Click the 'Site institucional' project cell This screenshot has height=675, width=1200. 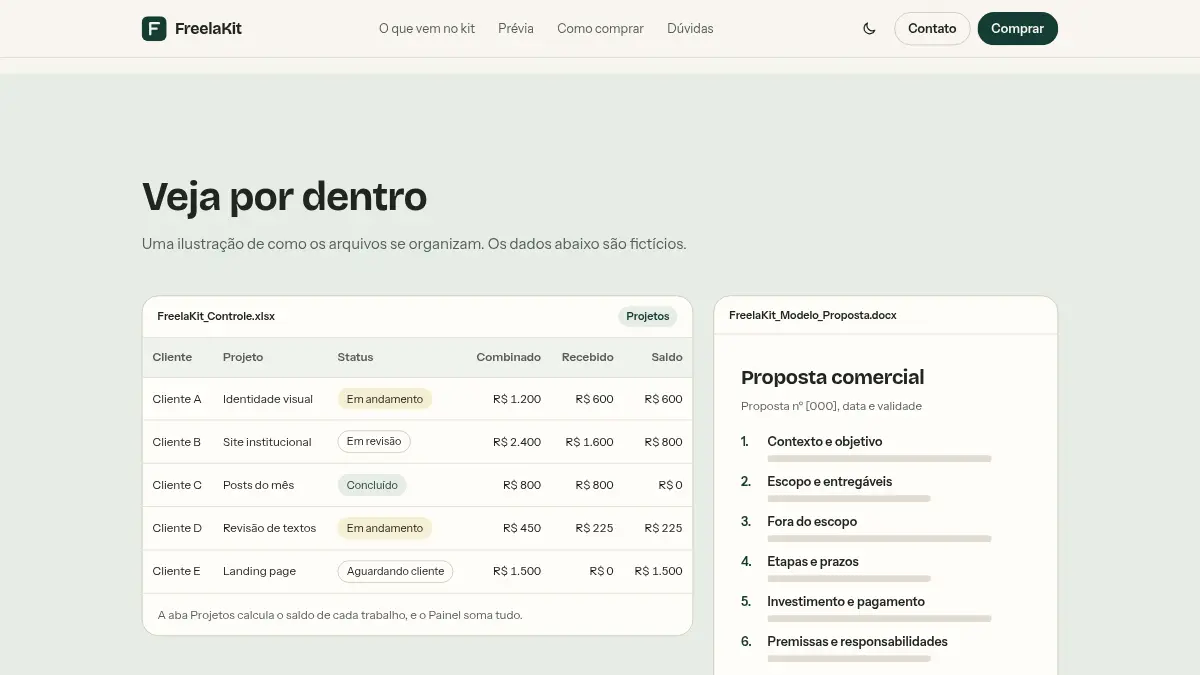[267, 442]
